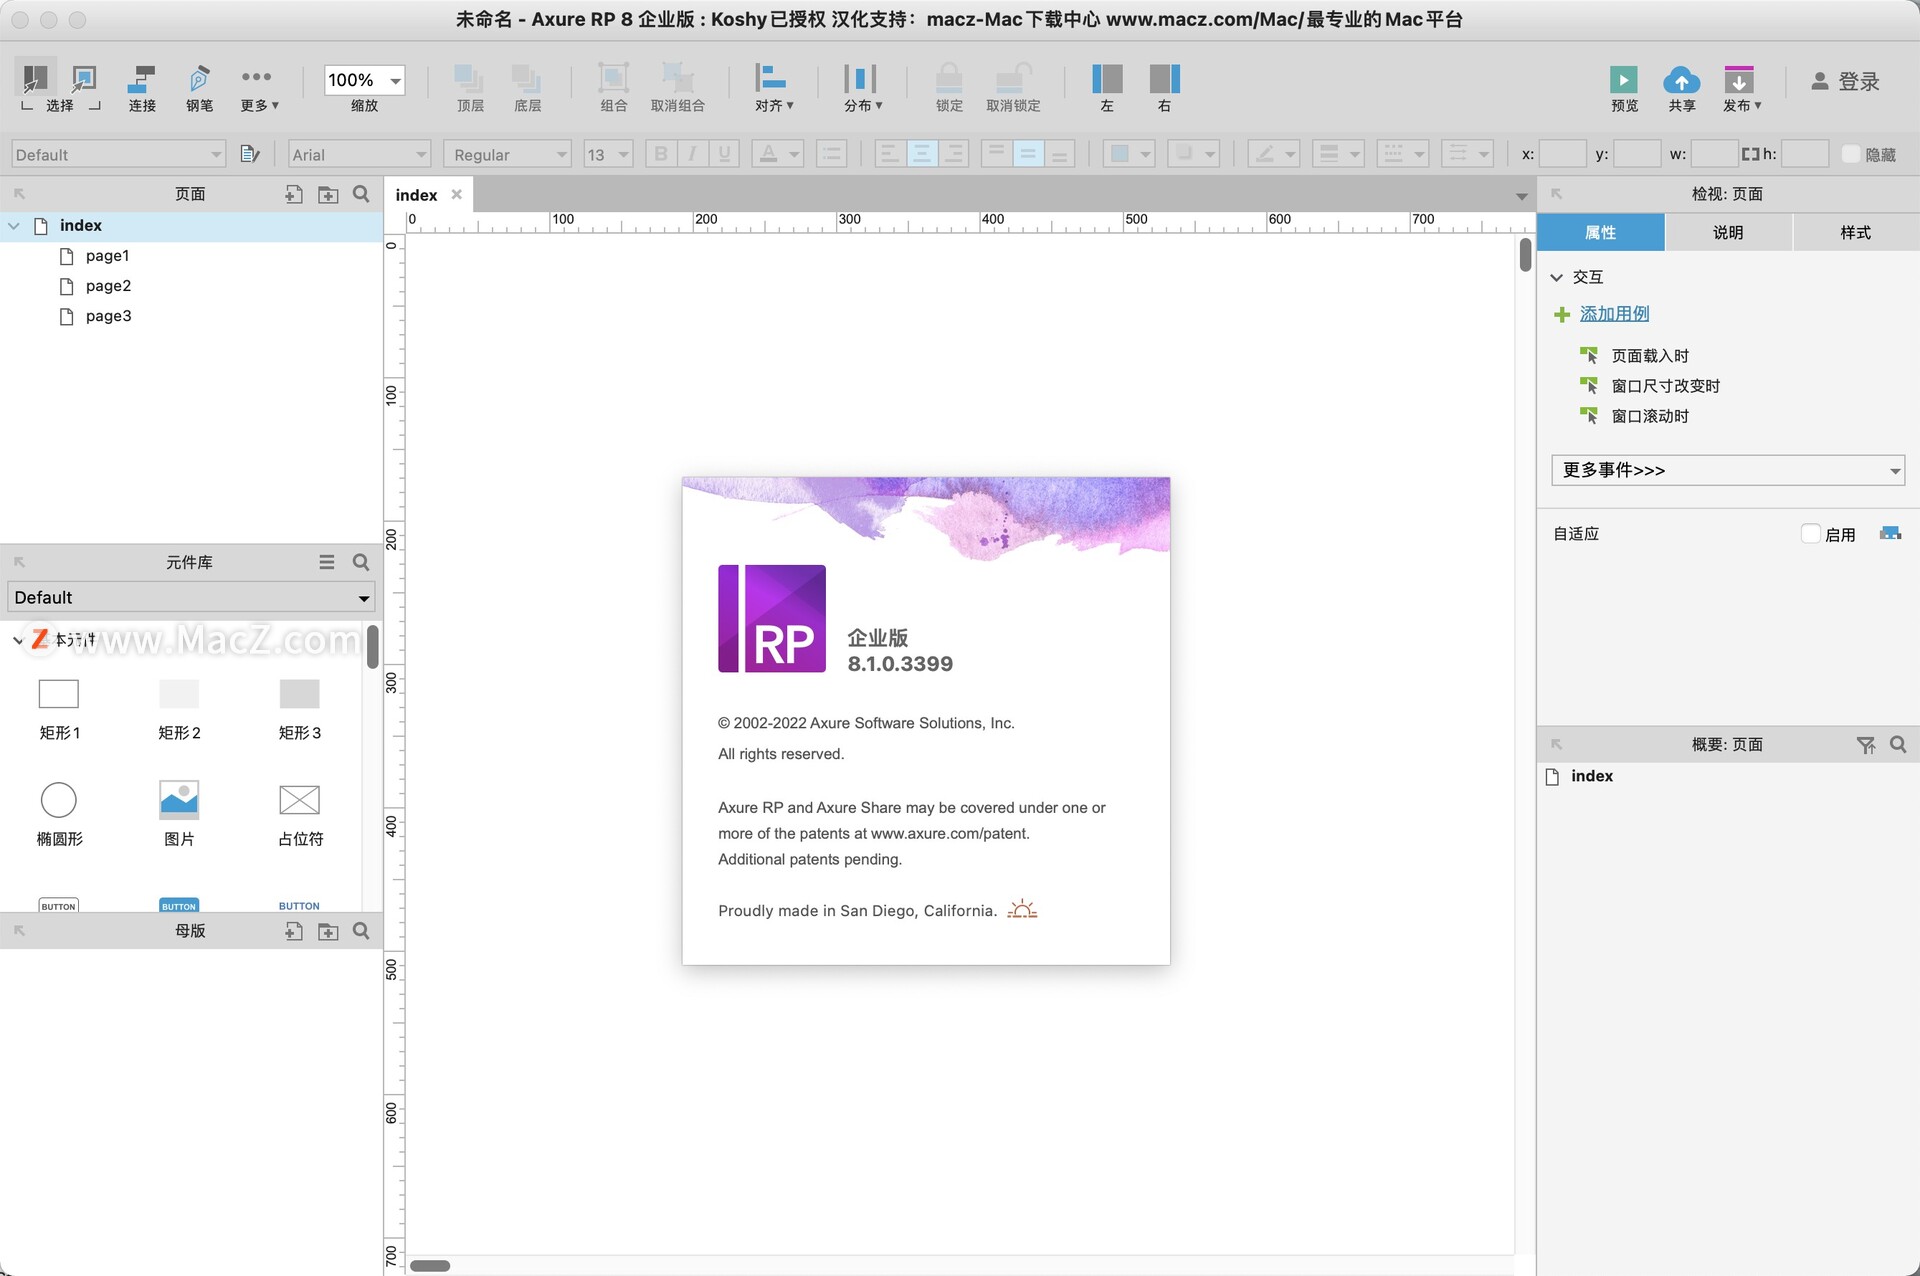
Task: Enable the 自适应 启用 checkbox
Action: click(x=1811, y=534)
